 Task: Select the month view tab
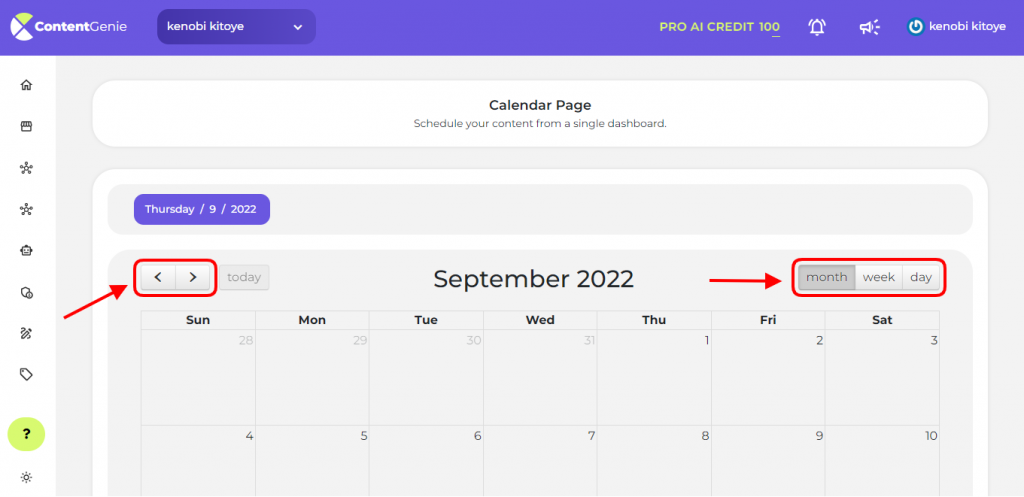827,278
